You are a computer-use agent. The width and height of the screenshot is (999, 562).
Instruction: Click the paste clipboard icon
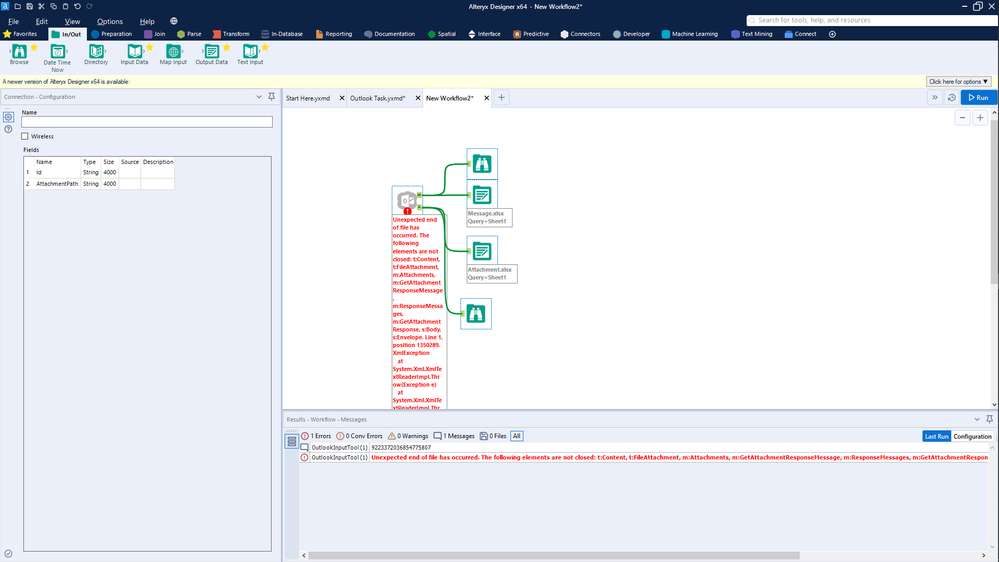pos(65,6)
